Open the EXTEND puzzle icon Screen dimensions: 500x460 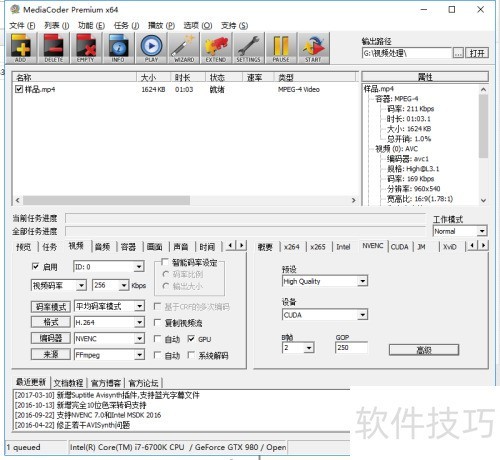216,48
